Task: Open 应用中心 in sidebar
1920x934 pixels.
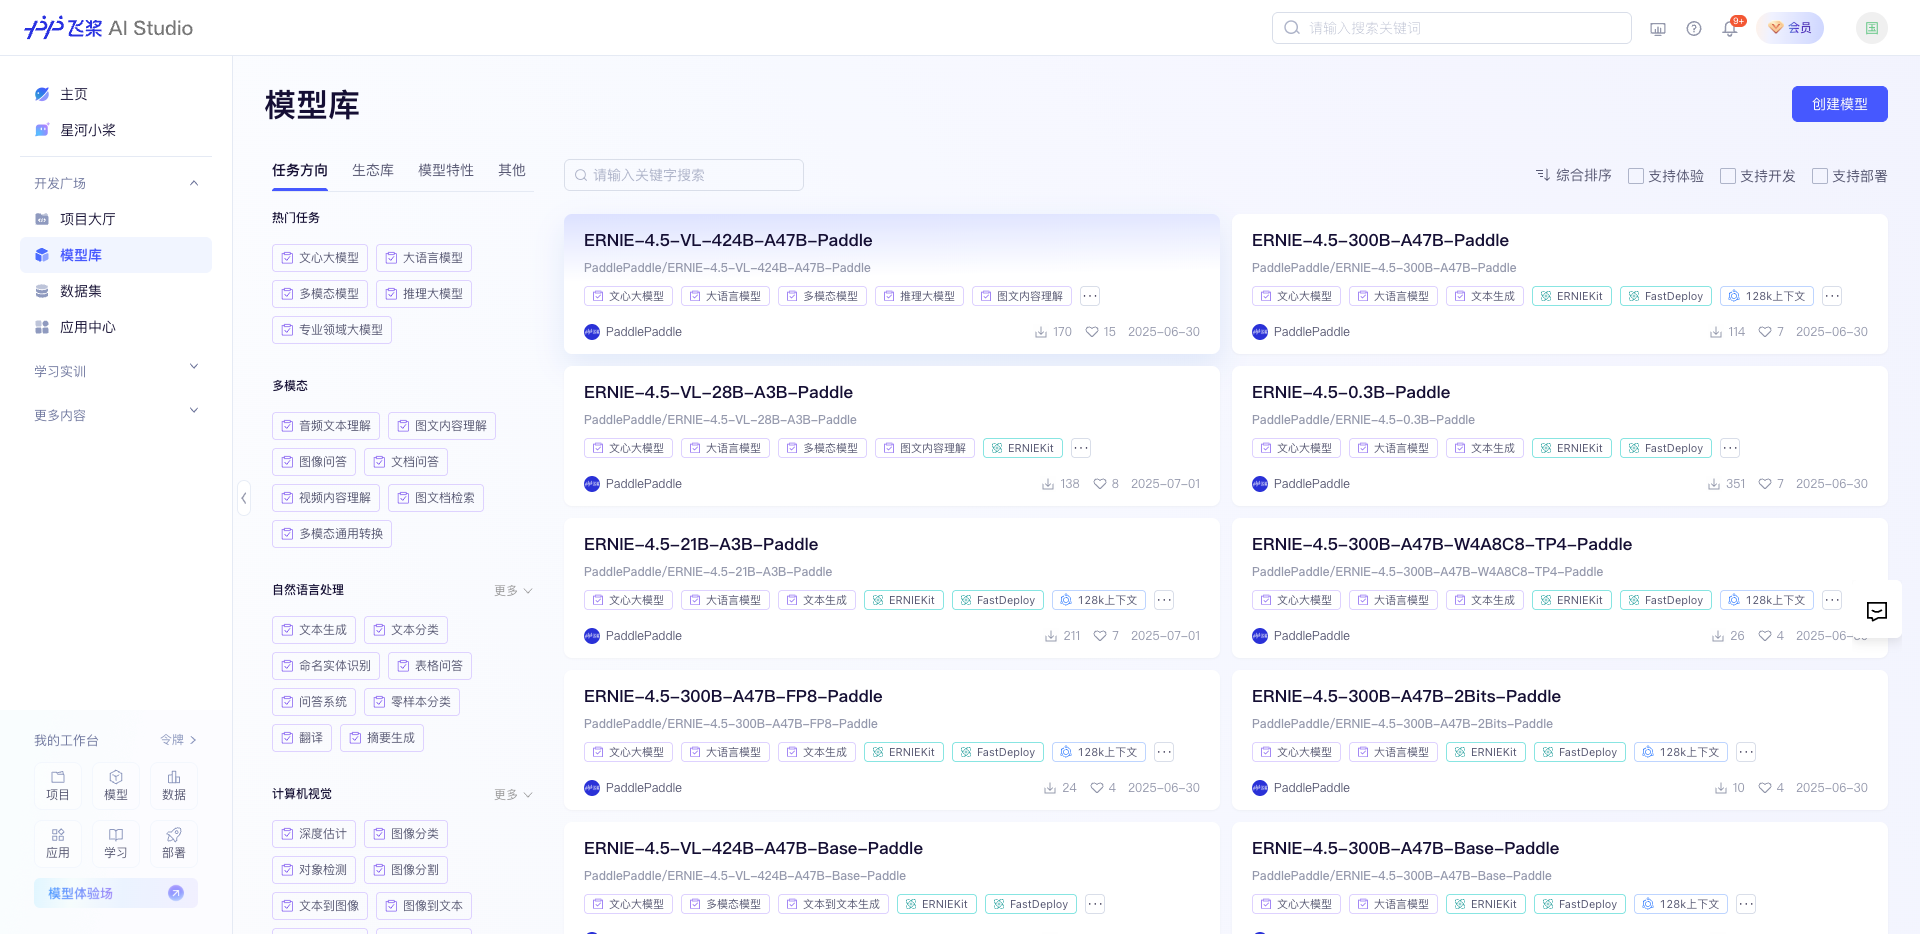Action: tap(116, 327)
